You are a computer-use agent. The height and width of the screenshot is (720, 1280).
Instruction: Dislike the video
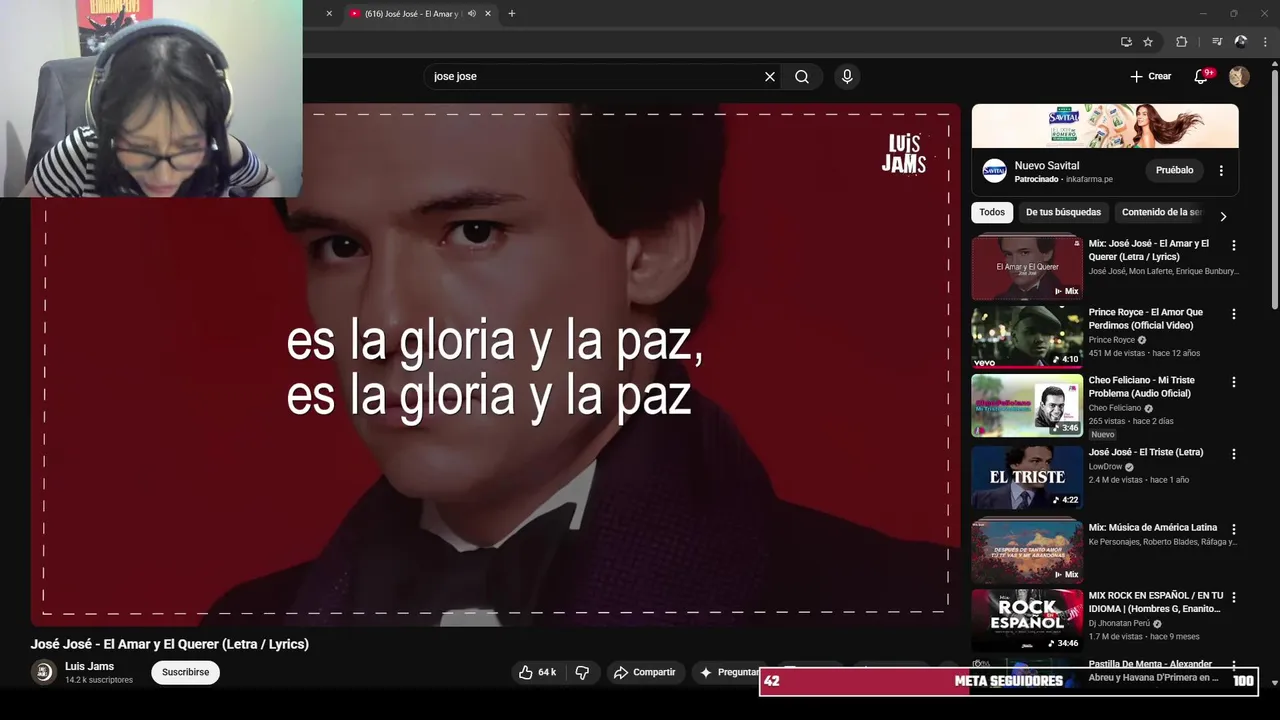[x=582, y=672]
